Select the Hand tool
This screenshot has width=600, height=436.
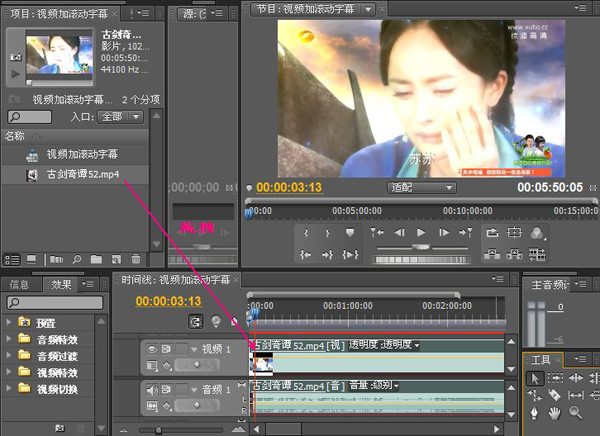pos(554,413)
